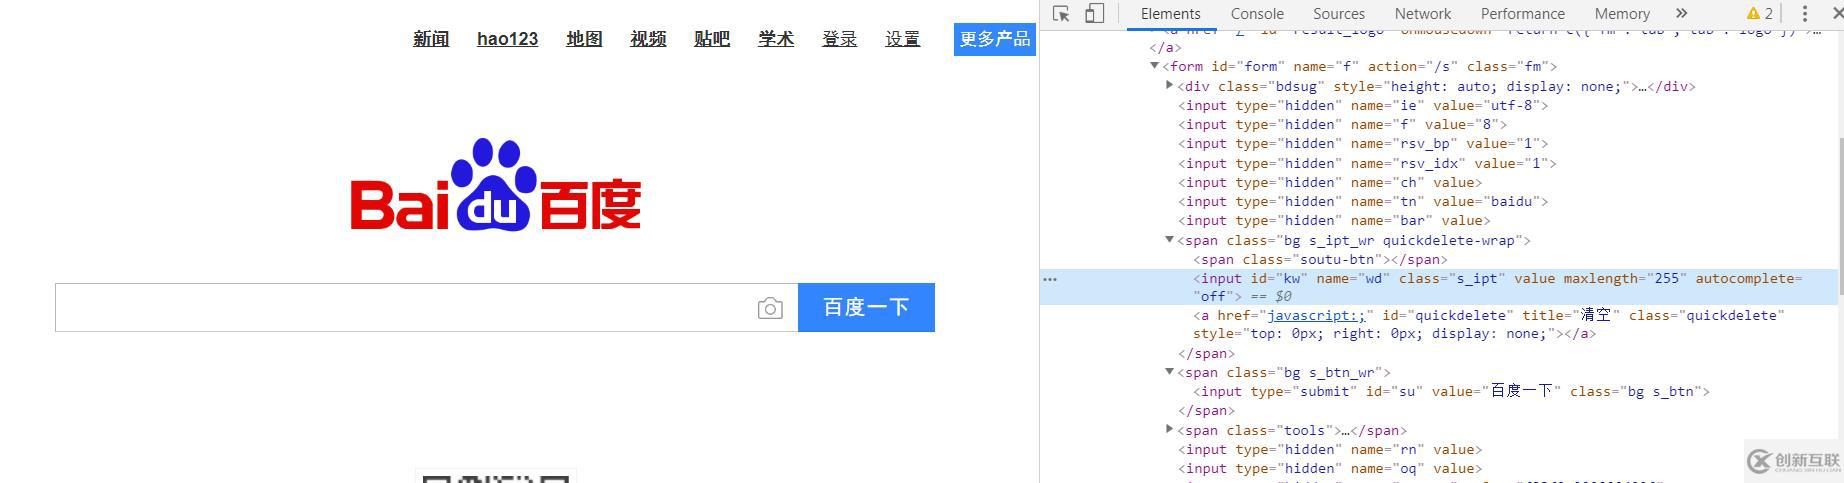Click the ellipsis beside the selected input node

pyautogui.click(x=1050, y=279)
